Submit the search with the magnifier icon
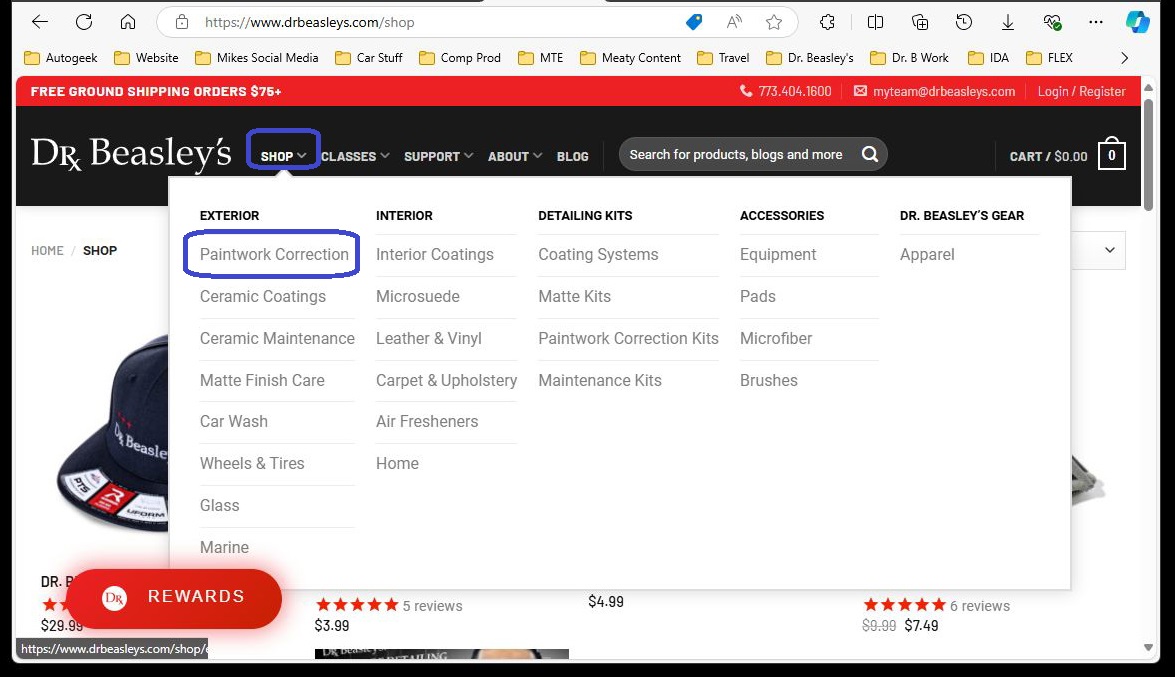The image size is (1175, 677). coord(869,154)
